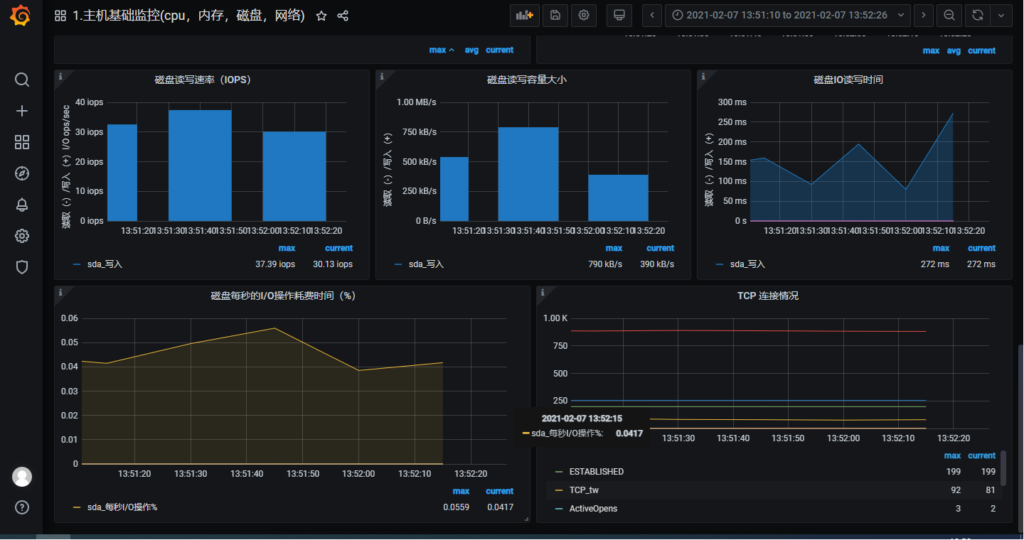This screenshot has width=1024, height=540.
Task: Open the TCP 连接情况 panel title menu
Action: point(767,296)
